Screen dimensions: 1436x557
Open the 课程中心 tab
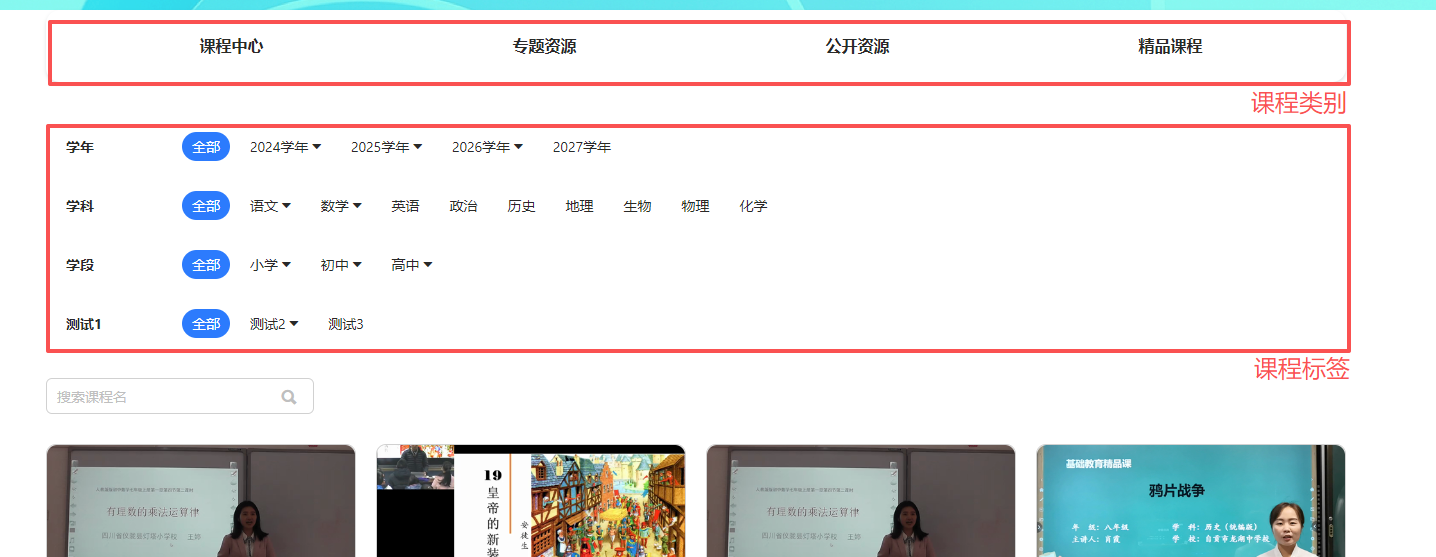[x=231, y=47]
